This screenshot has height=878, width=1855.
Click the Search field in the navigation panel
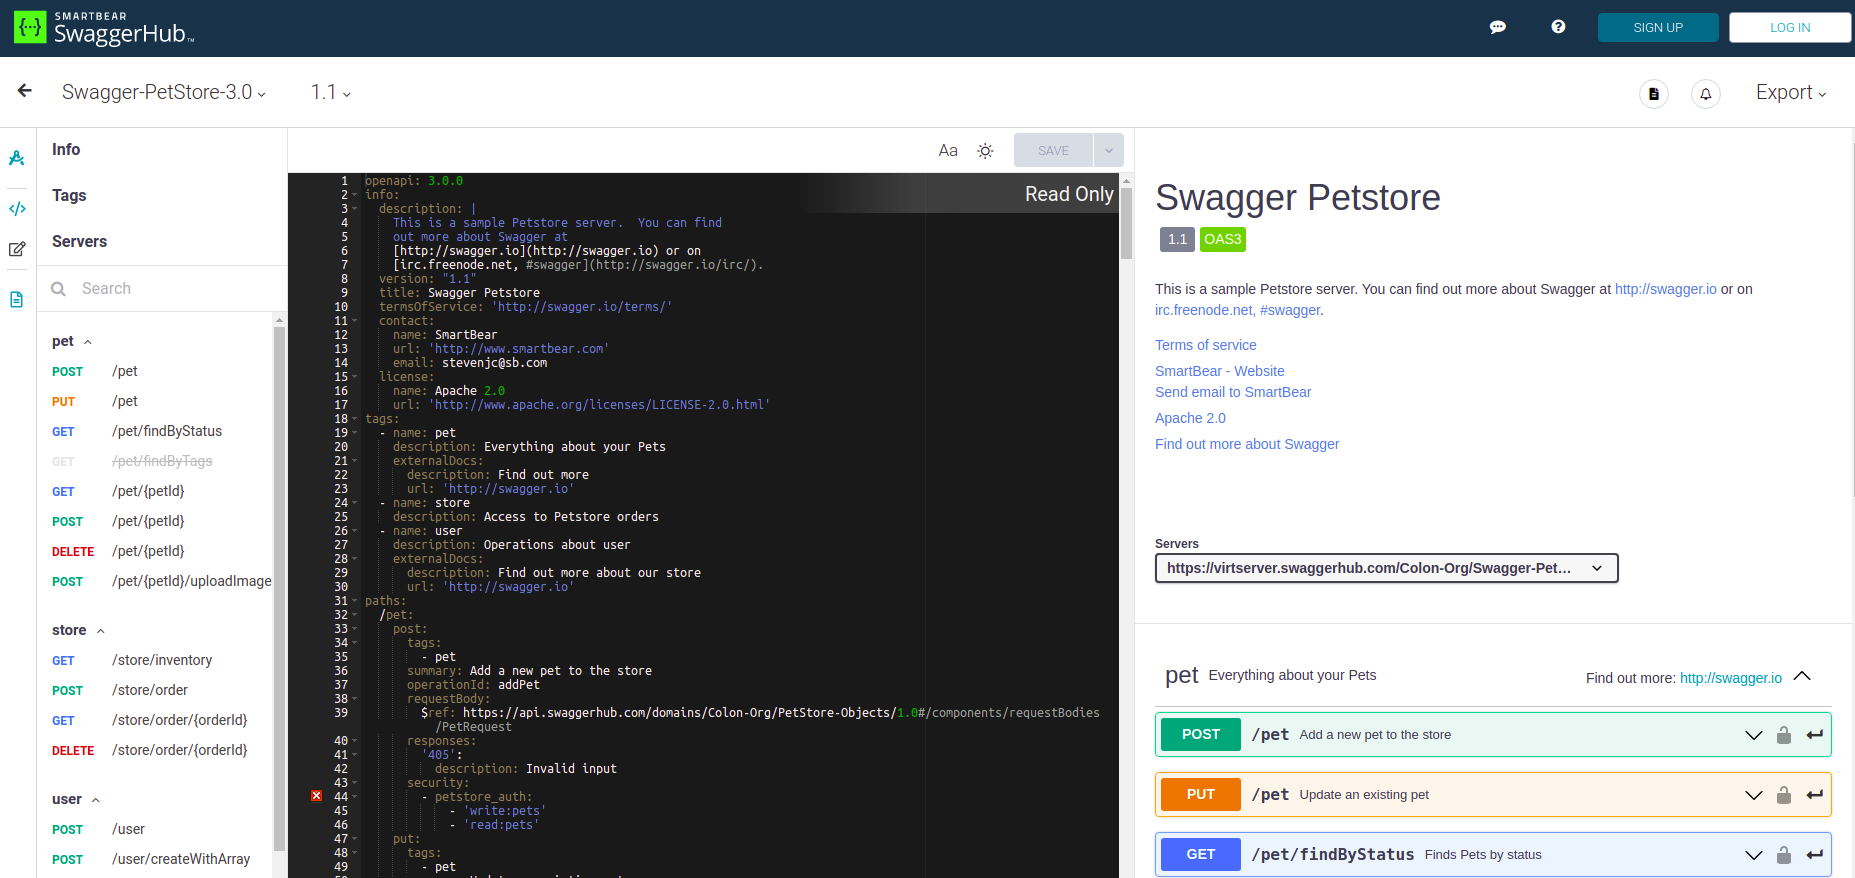click(160, 288)
